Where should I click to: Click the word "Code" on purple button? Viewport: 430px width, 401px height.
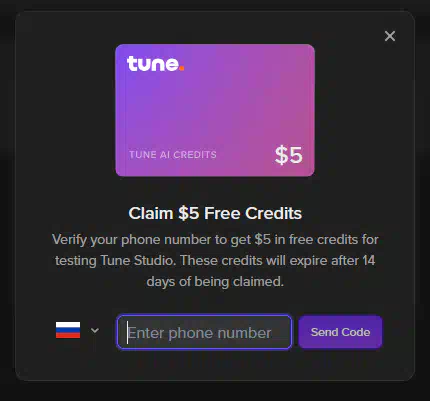356,332
